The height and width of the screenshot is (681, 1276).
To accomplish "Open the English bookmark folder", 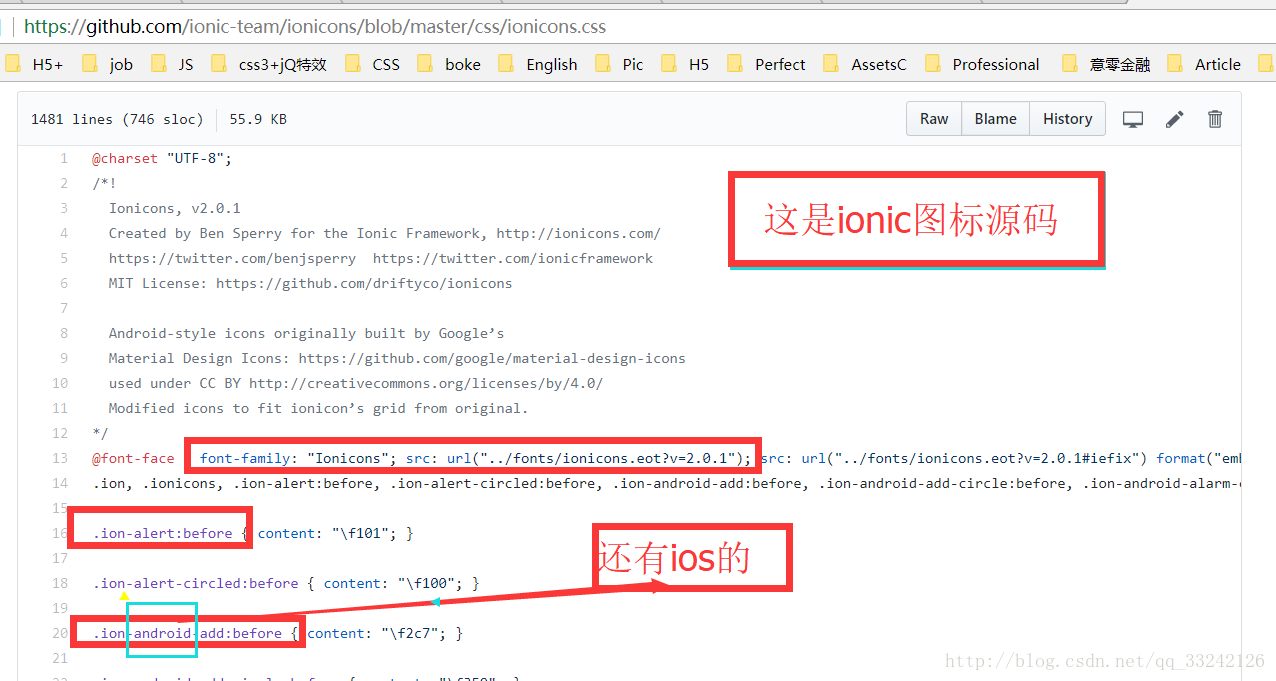I will click(x=538, y=64).
